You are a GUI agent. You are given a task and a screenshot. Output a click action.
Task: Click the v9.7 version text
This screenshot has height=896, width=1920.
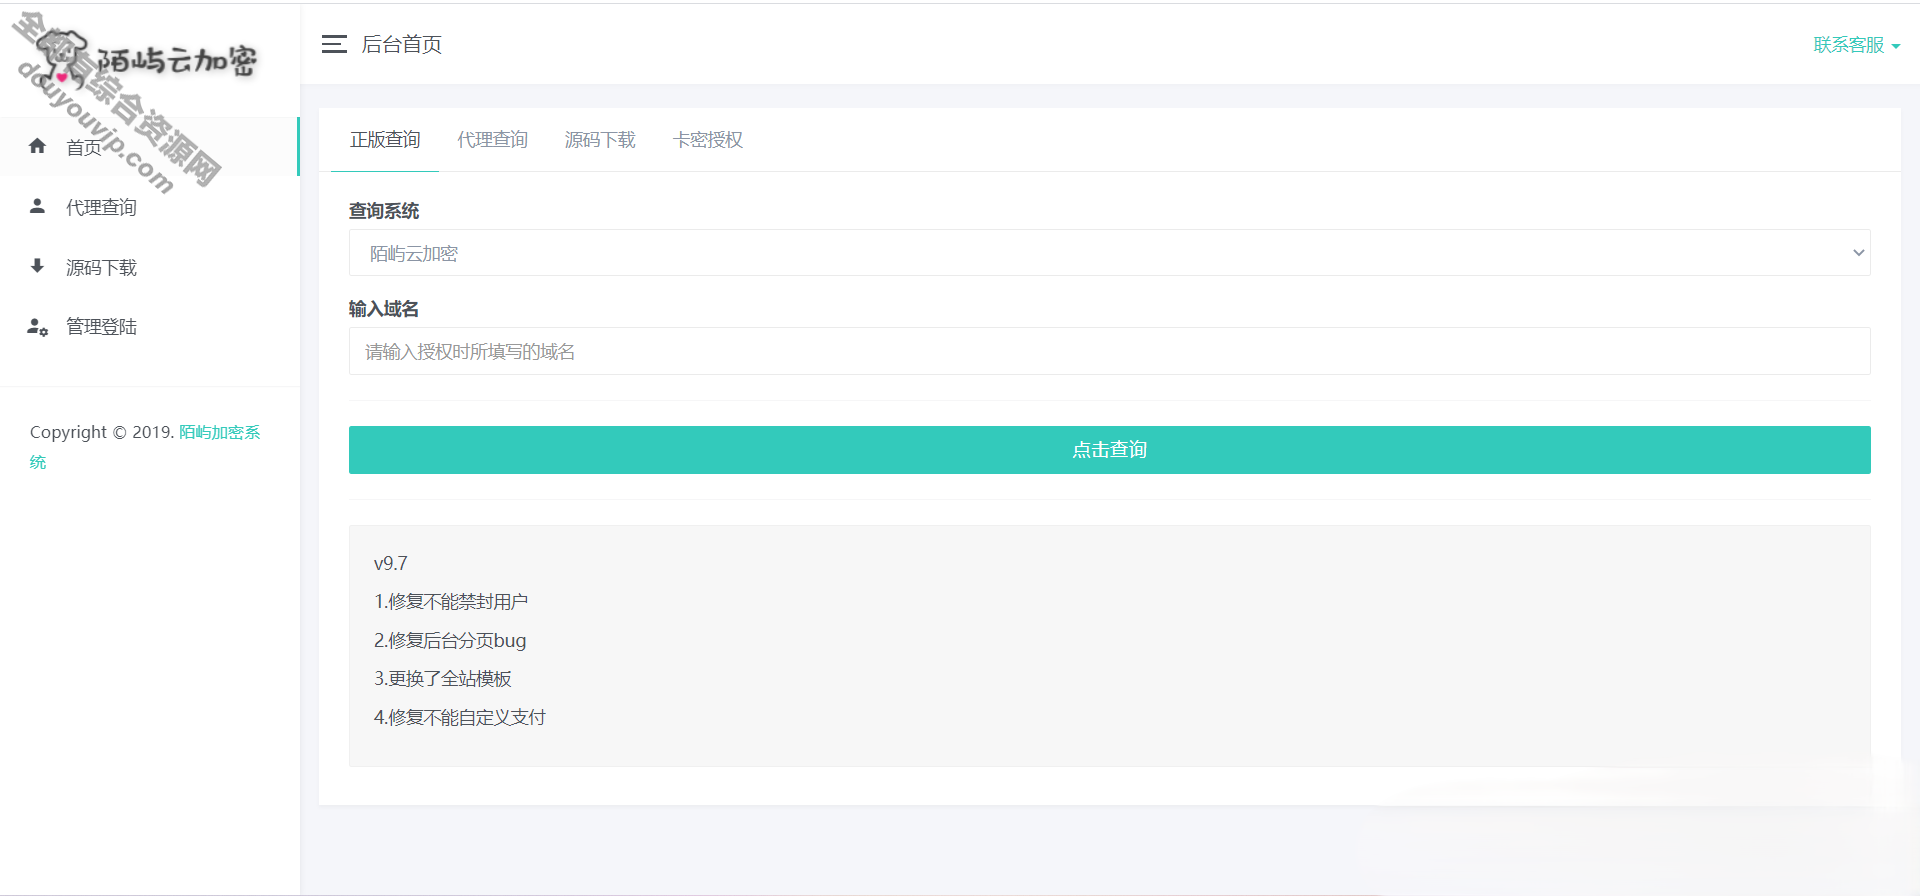[391, 563]
